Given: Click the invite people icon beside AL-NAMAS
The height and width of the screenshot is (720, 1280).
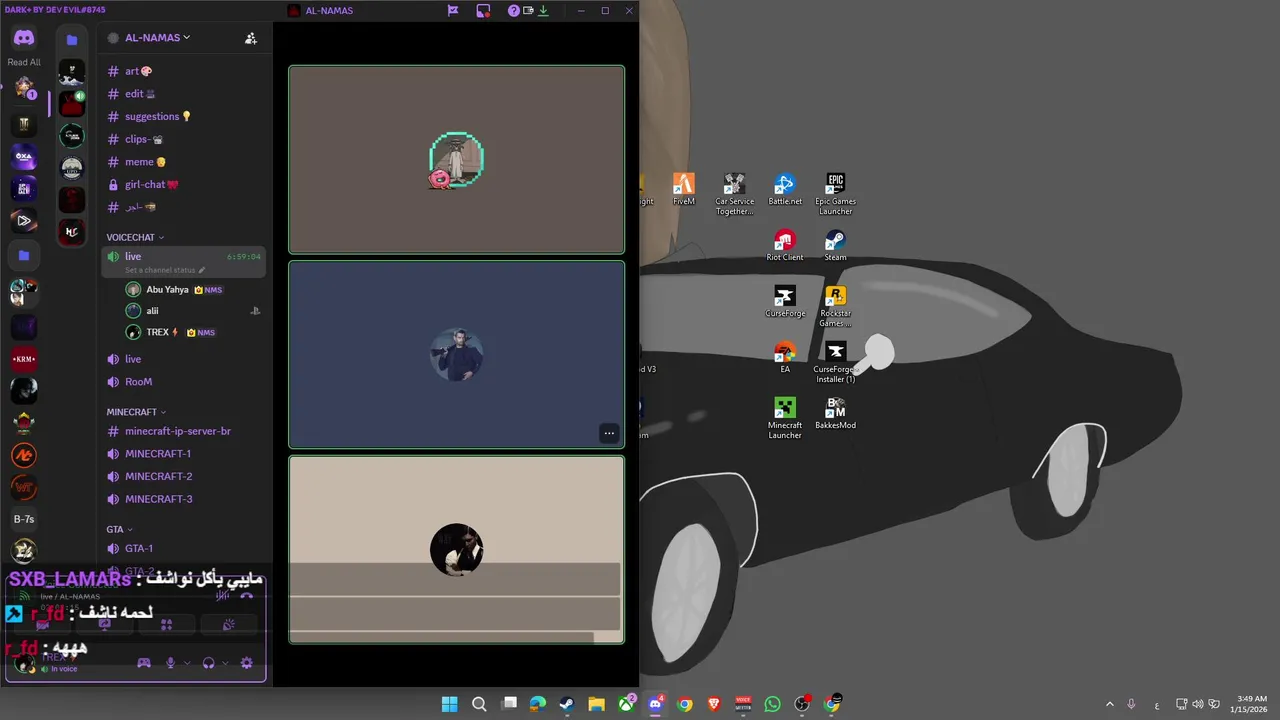Looking at the screenshot, I should coord(251,38).
